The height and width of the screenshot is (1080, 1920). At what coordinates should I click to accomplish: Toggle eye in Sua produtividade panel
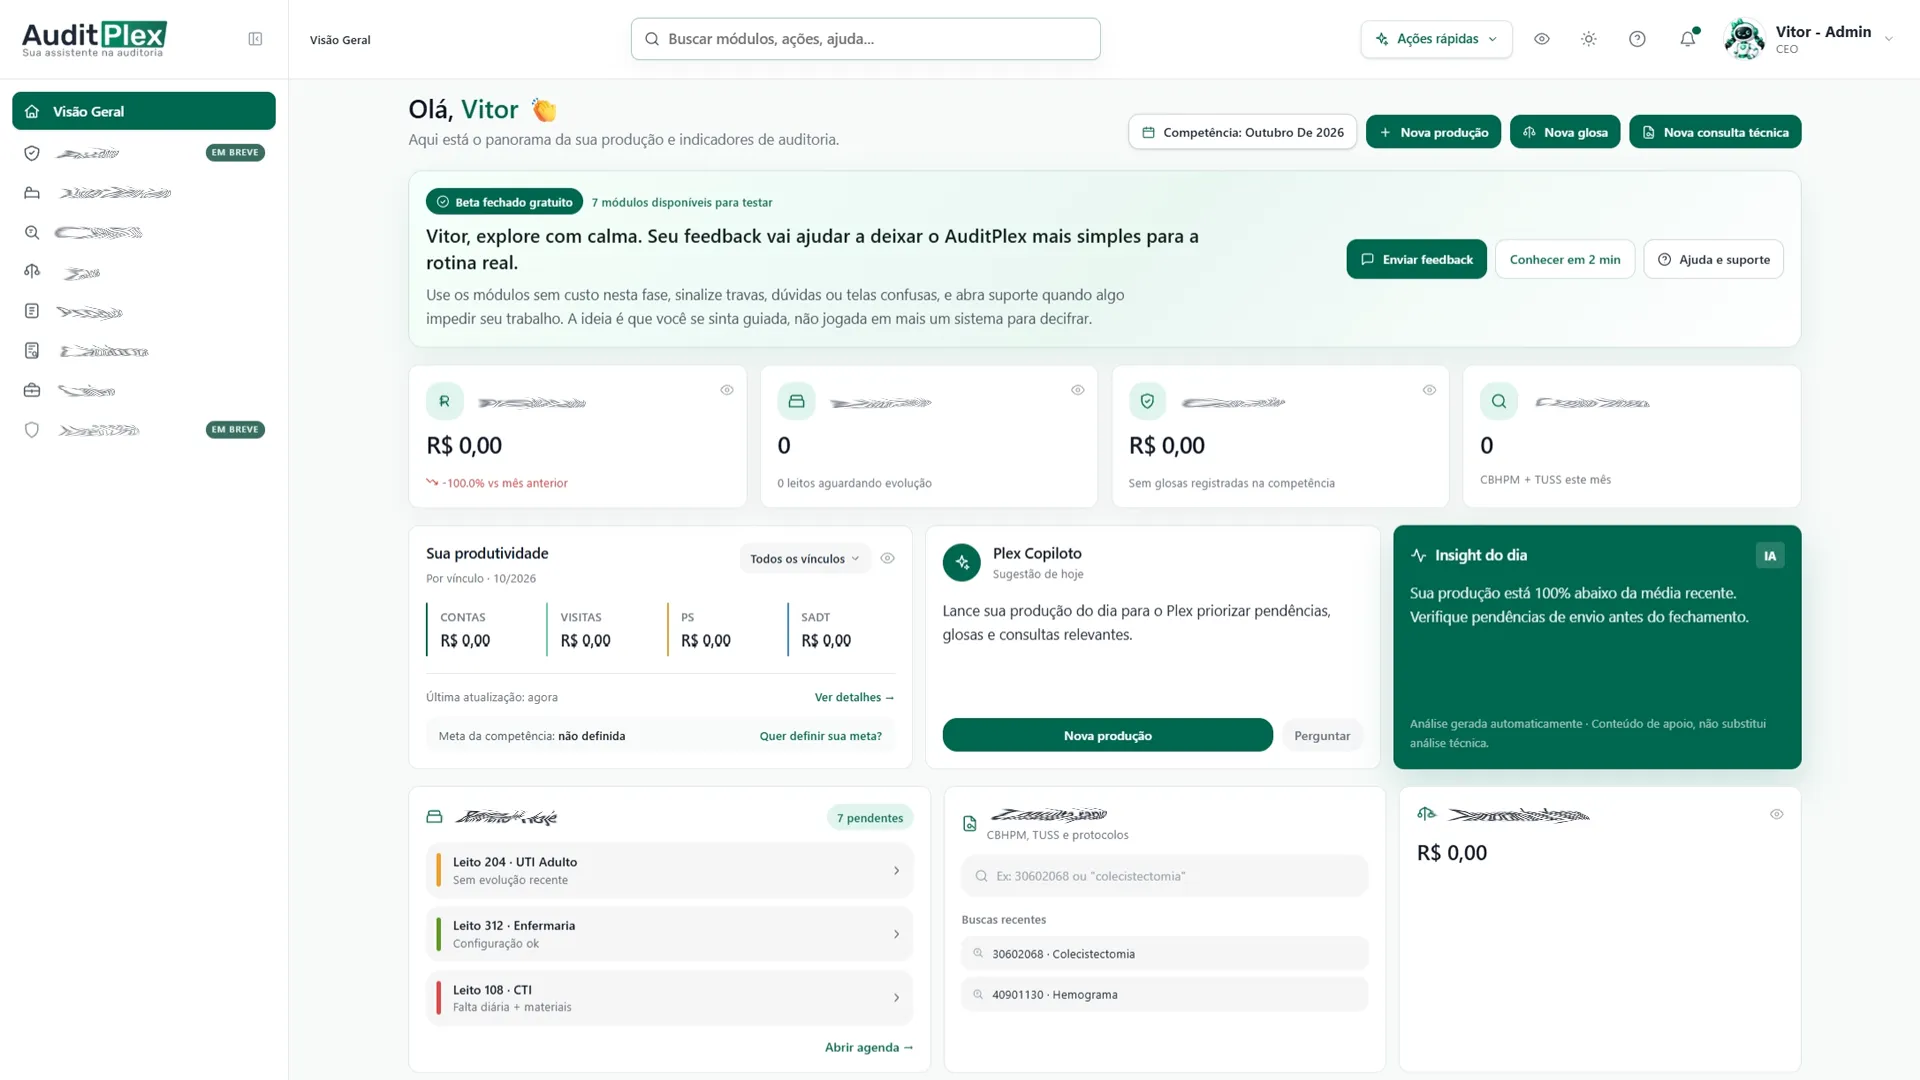tap(887, 558)
